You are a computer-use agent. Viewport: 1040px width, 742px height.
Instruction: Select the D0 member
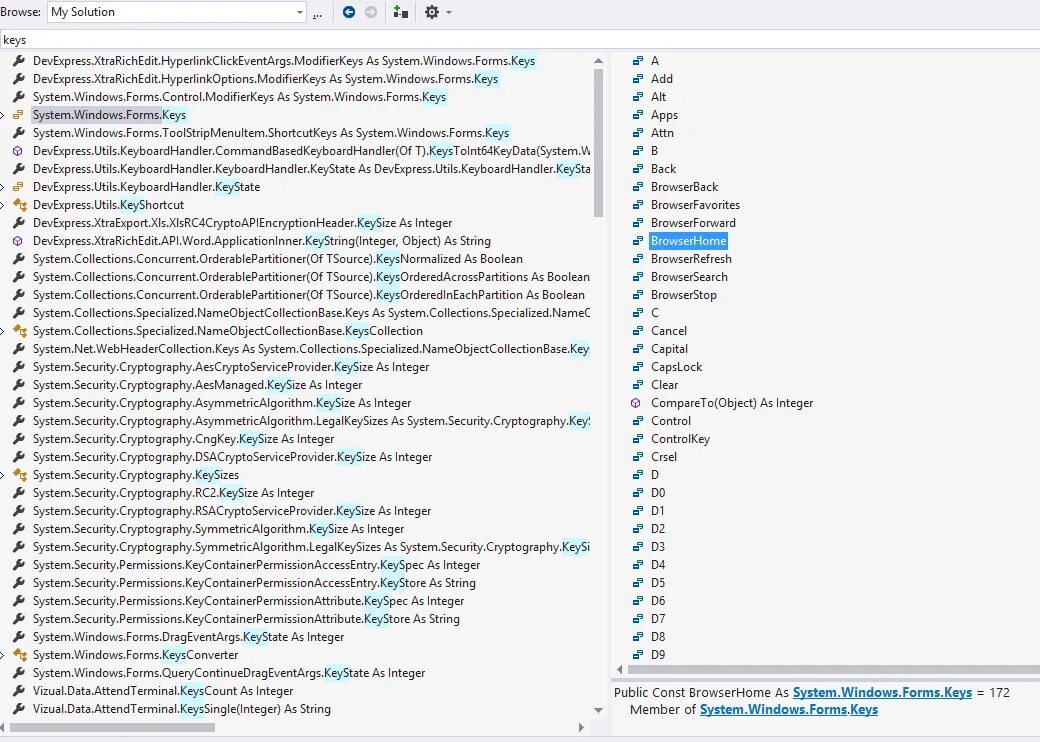click(658, 493)
